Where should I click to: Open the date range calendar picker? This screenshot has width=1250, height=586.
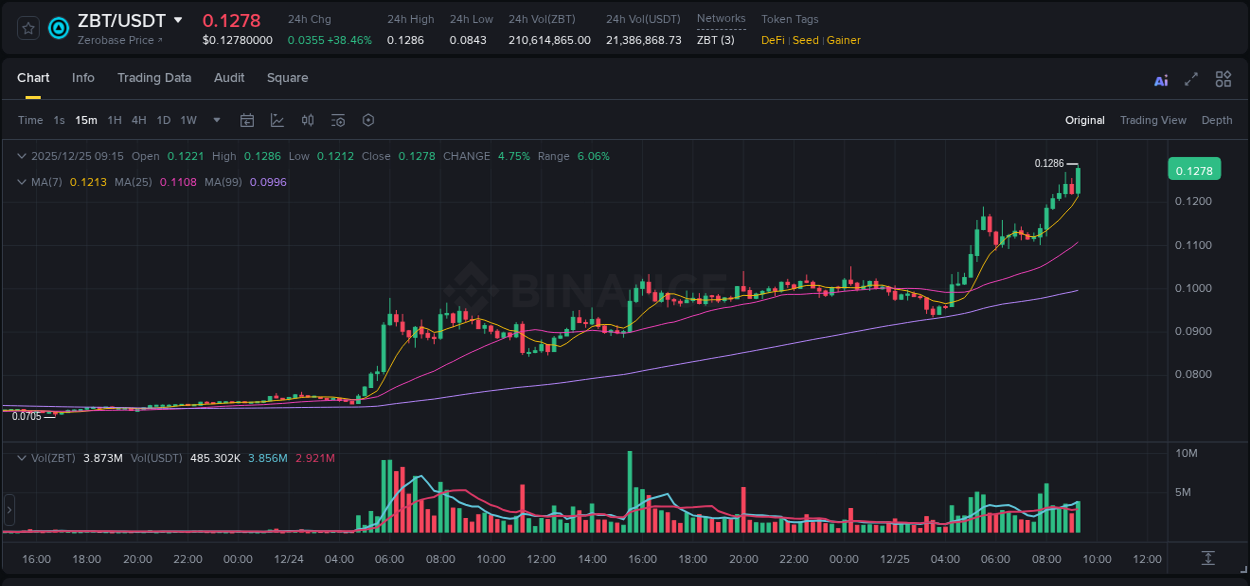[x=247, y=120]
